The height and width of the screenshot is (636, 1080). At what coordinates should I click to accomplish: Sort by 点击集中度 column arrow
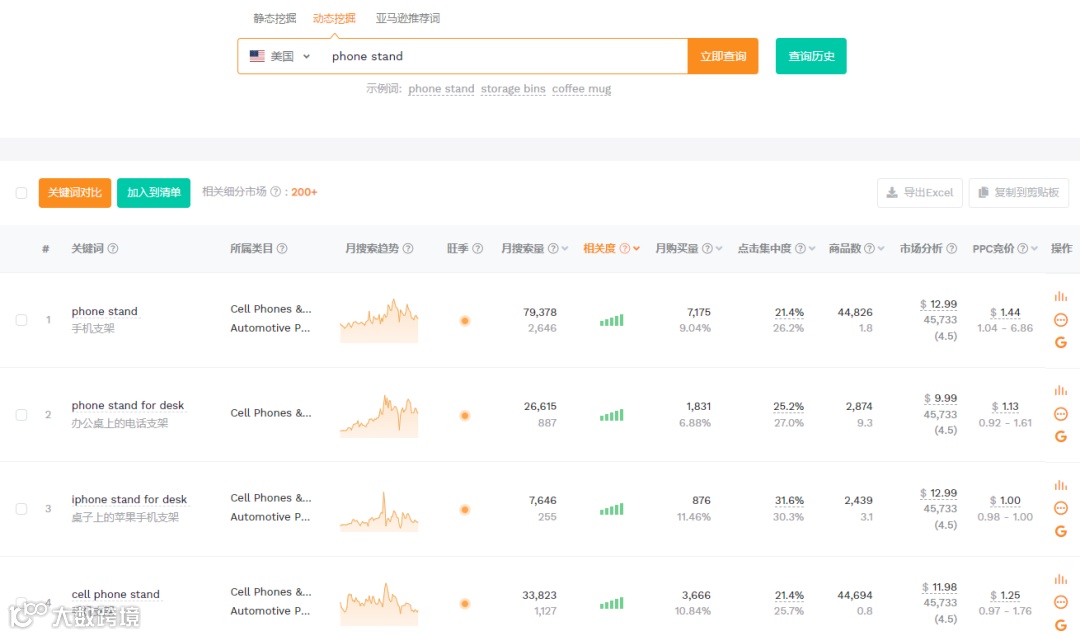[x=812, y=249]
